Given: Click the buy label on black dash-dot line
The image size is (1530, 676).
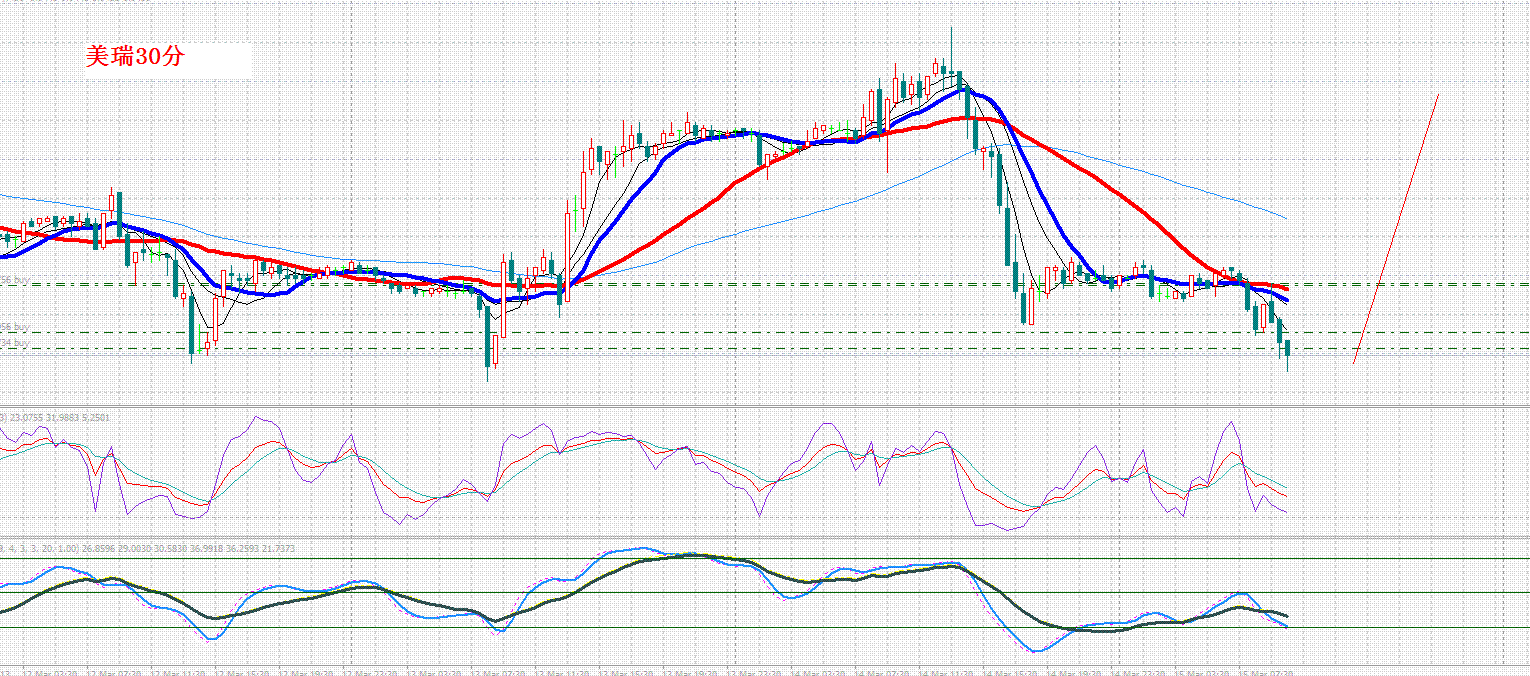Looking at the screenshot, I should (x=14, y=281).
